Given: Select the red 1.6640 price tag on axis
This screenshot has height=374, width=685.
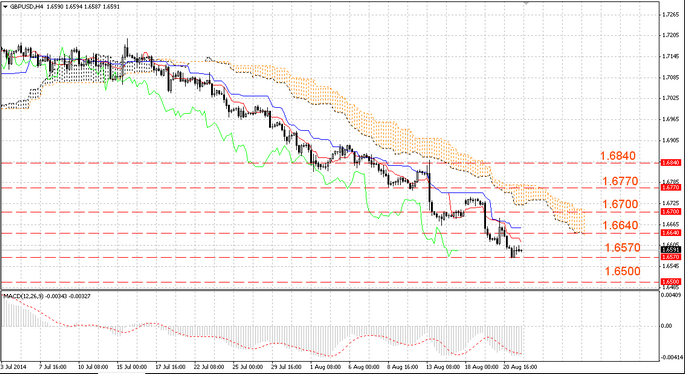Looking at the screenshot, I should point(671,232).
